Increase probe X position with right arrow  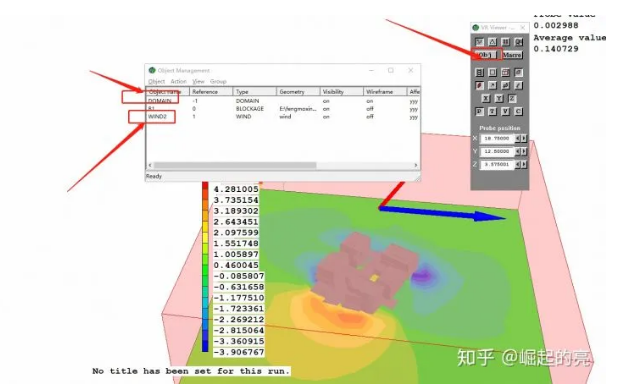coord(524,138)
